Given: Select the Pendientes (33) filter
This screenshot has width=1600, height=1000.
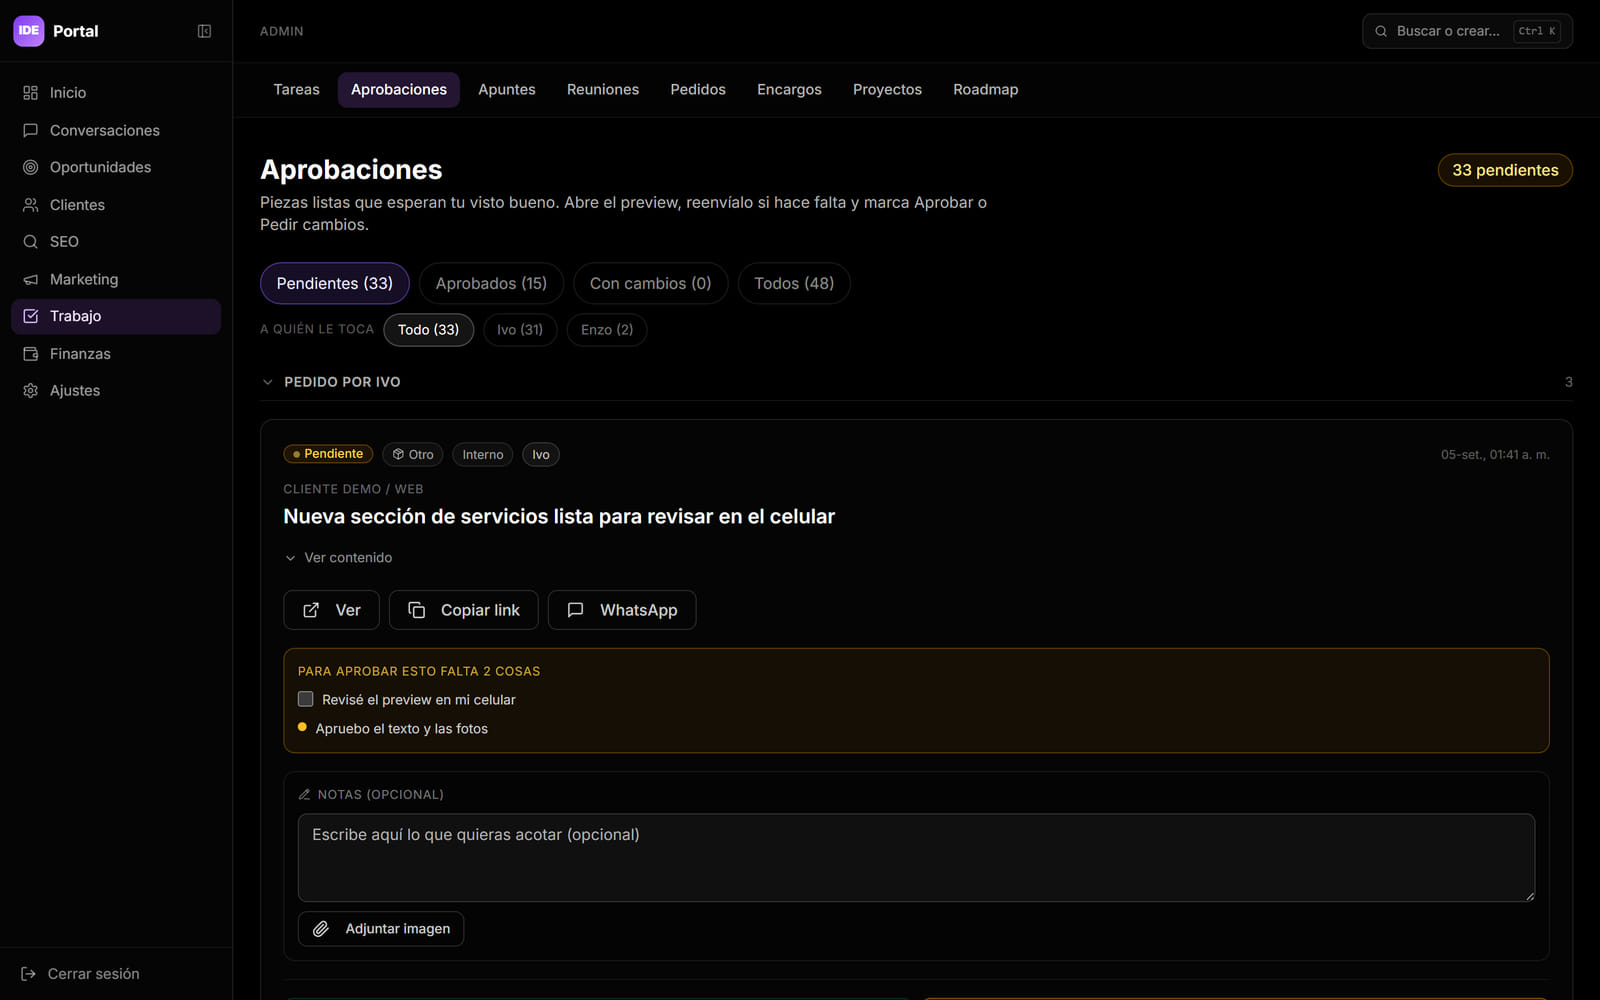Looking at the screenshot, I should pyautogui.click(x=335, y=283).
